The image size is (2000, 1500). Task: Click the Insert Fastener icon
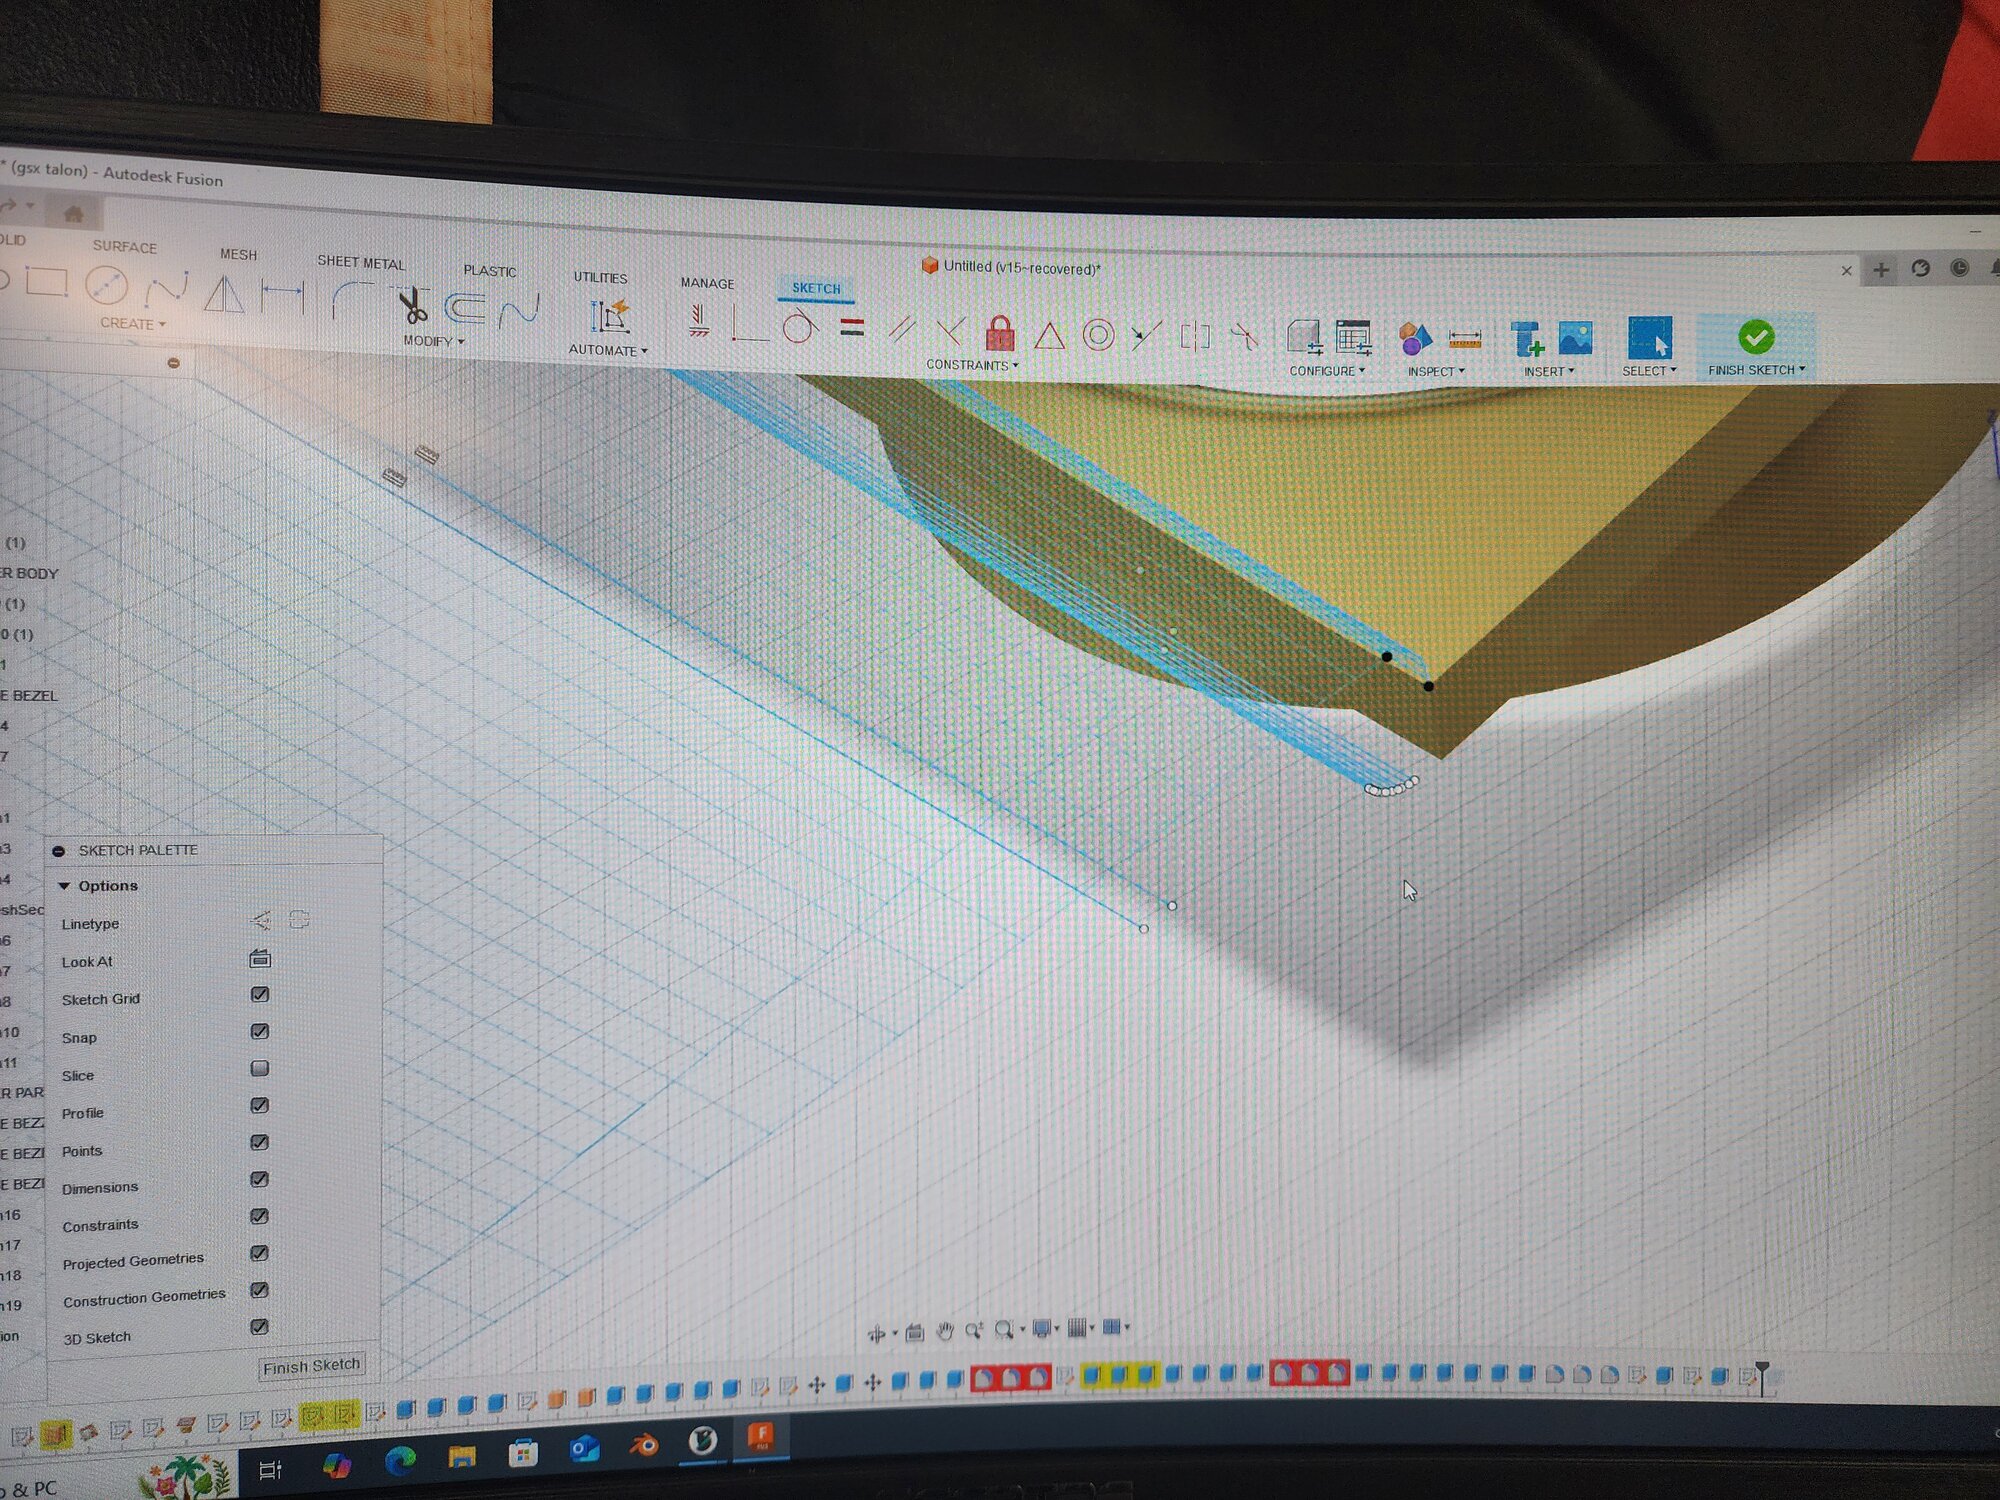pyautogui.click(x=1527, y=339)
